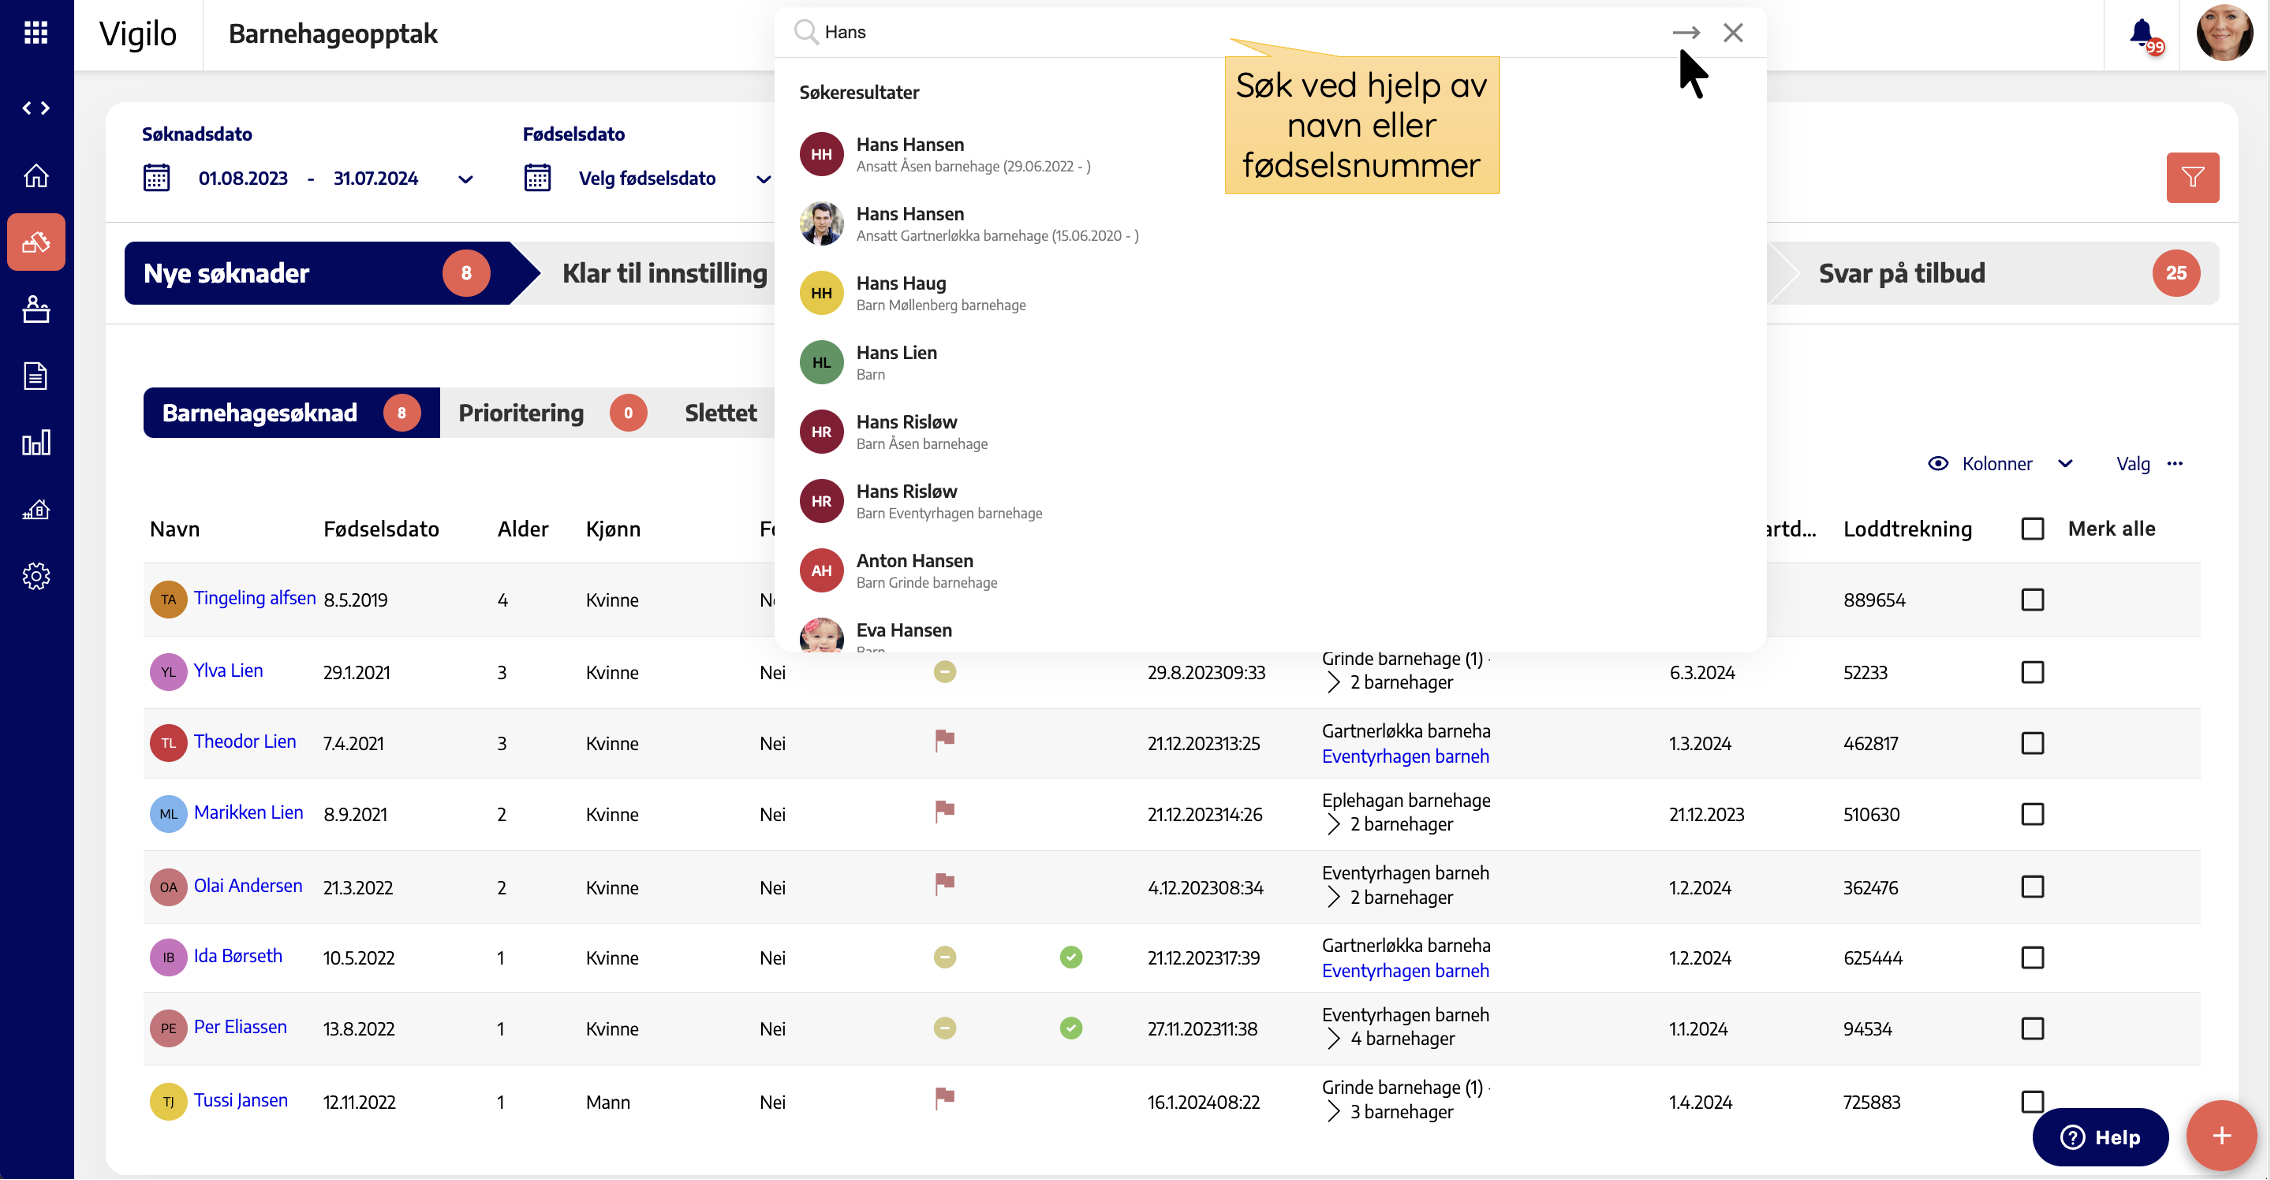Click the red flag in Tussi Jansen row
The height and width of the screenshot is (1180, 2270).
[x=944, y=1099]
